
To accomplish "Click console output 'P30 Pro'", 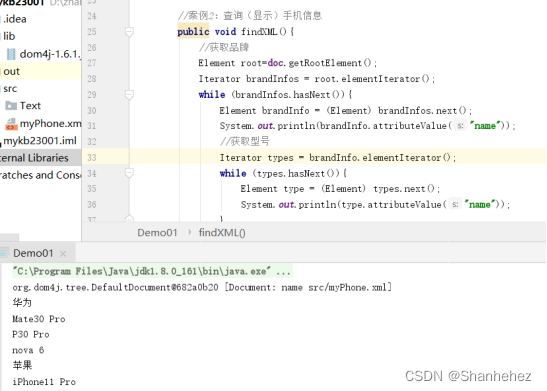I will pos(31,334).
